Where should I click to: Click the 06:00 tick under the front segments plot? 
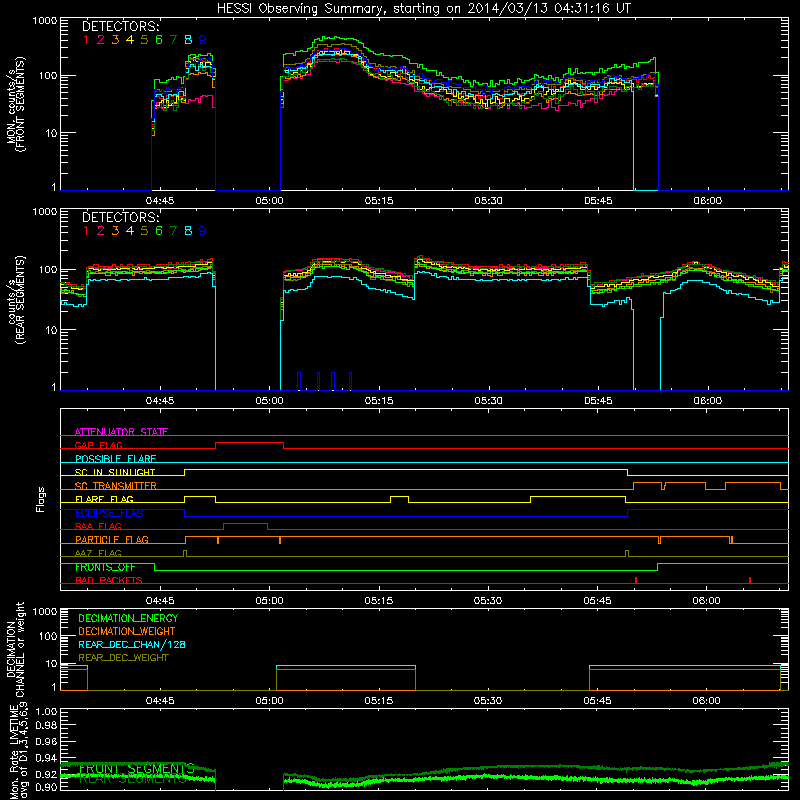pyautogui.click(x=707, y=201)
